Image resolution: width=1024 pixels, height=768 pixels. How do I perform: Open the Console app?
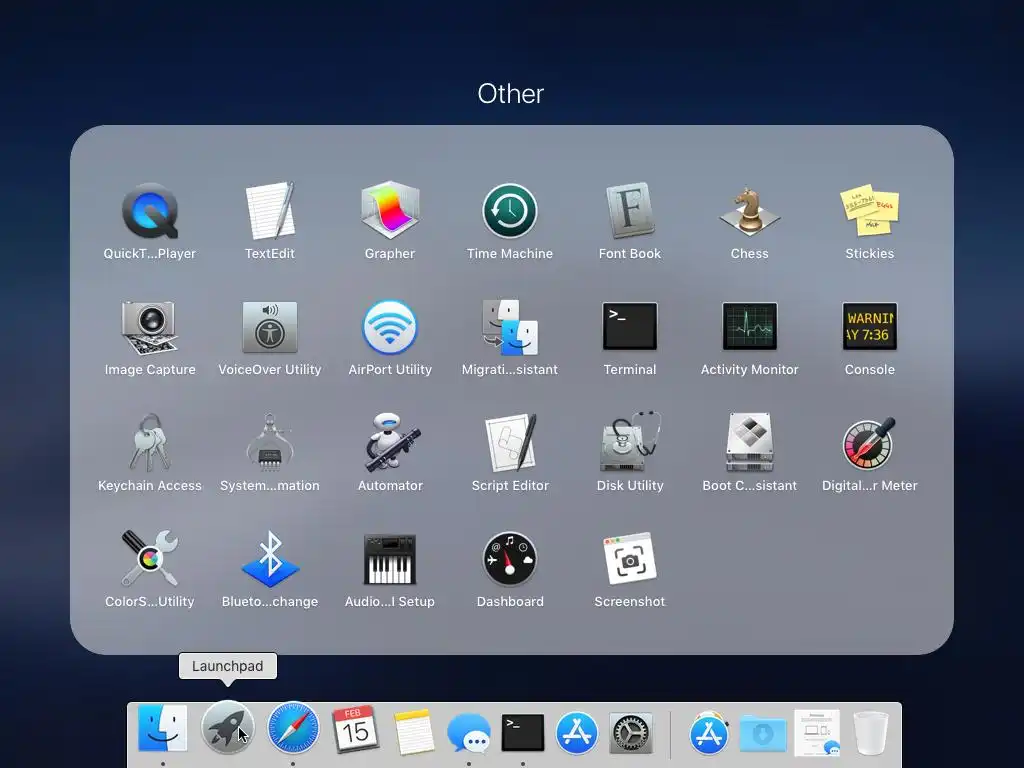coord(869,327)
